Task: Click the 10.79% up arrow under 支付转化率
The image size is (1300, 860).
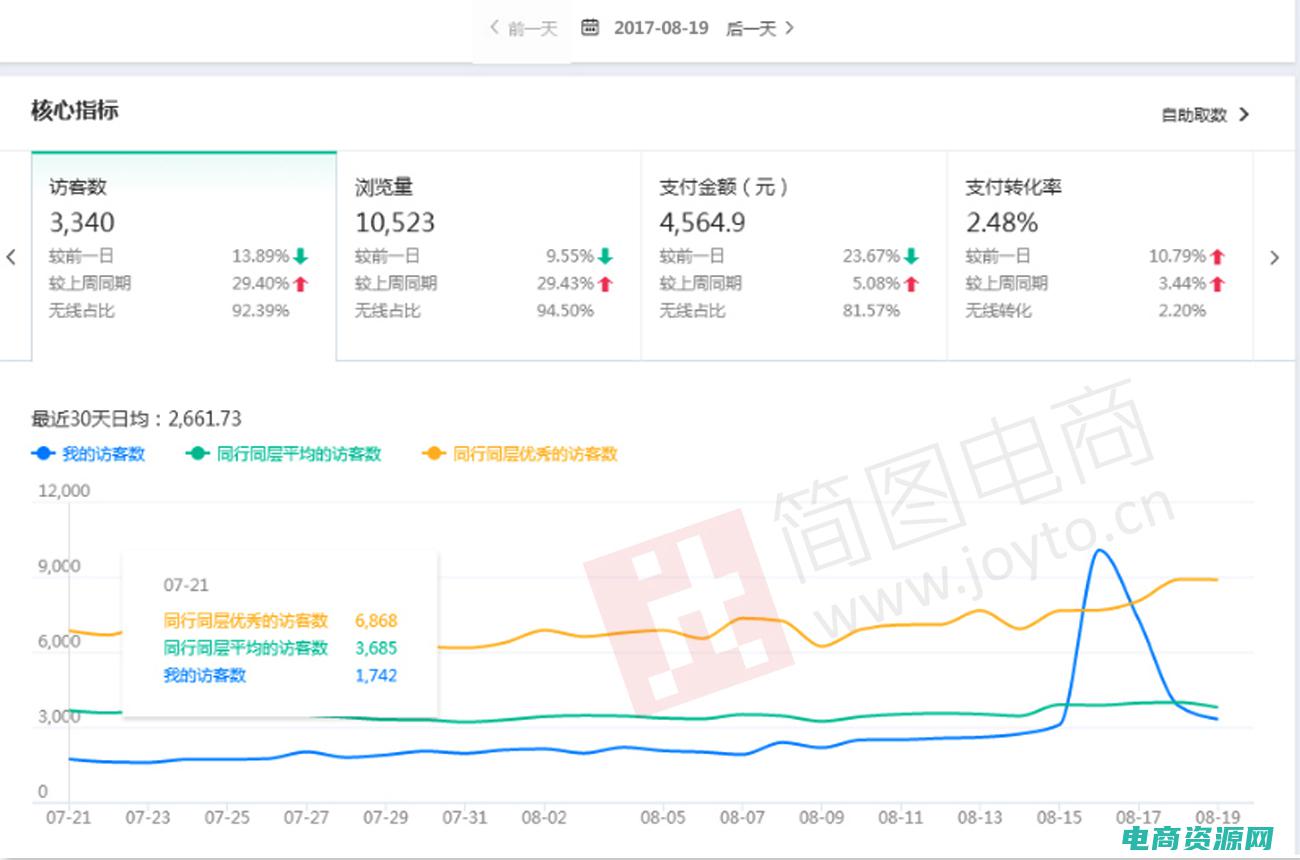Action: point(1217,257)
